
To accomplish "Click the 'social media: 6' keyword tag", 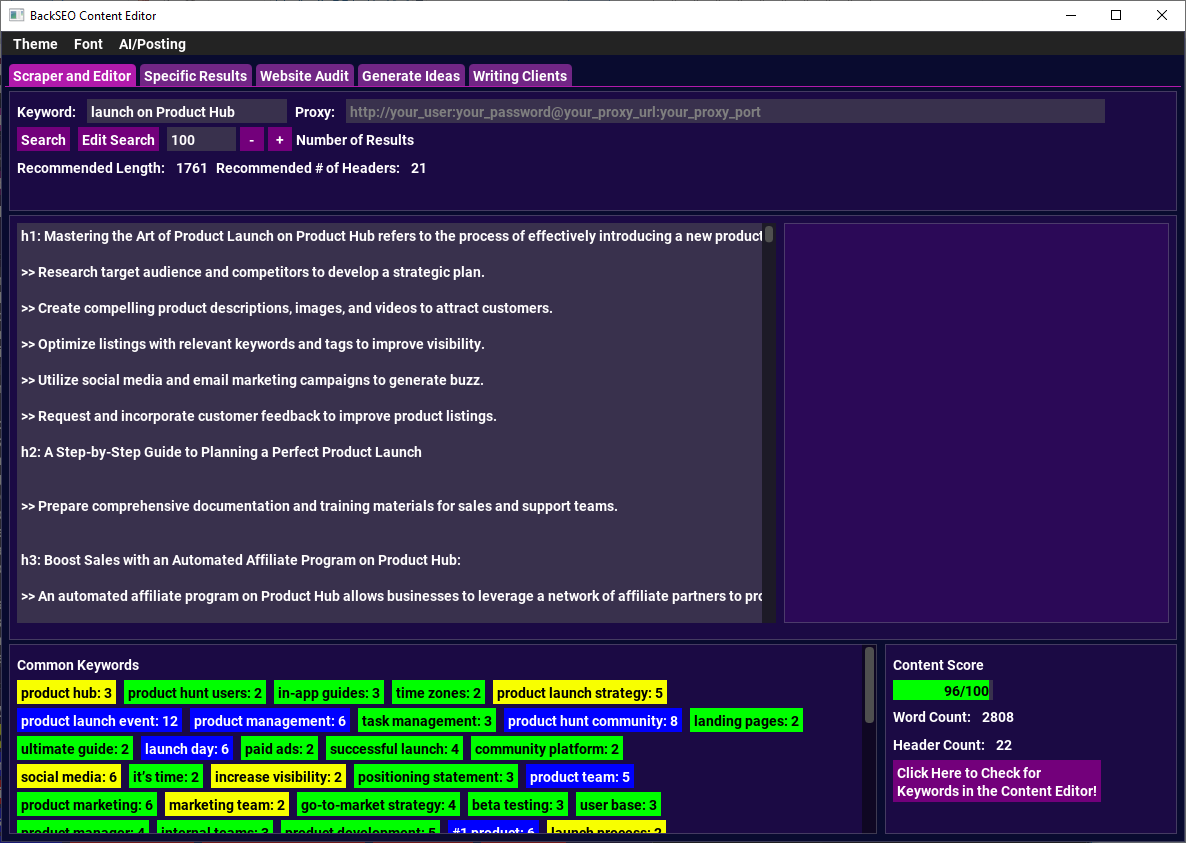I will (x=69, y=777).
